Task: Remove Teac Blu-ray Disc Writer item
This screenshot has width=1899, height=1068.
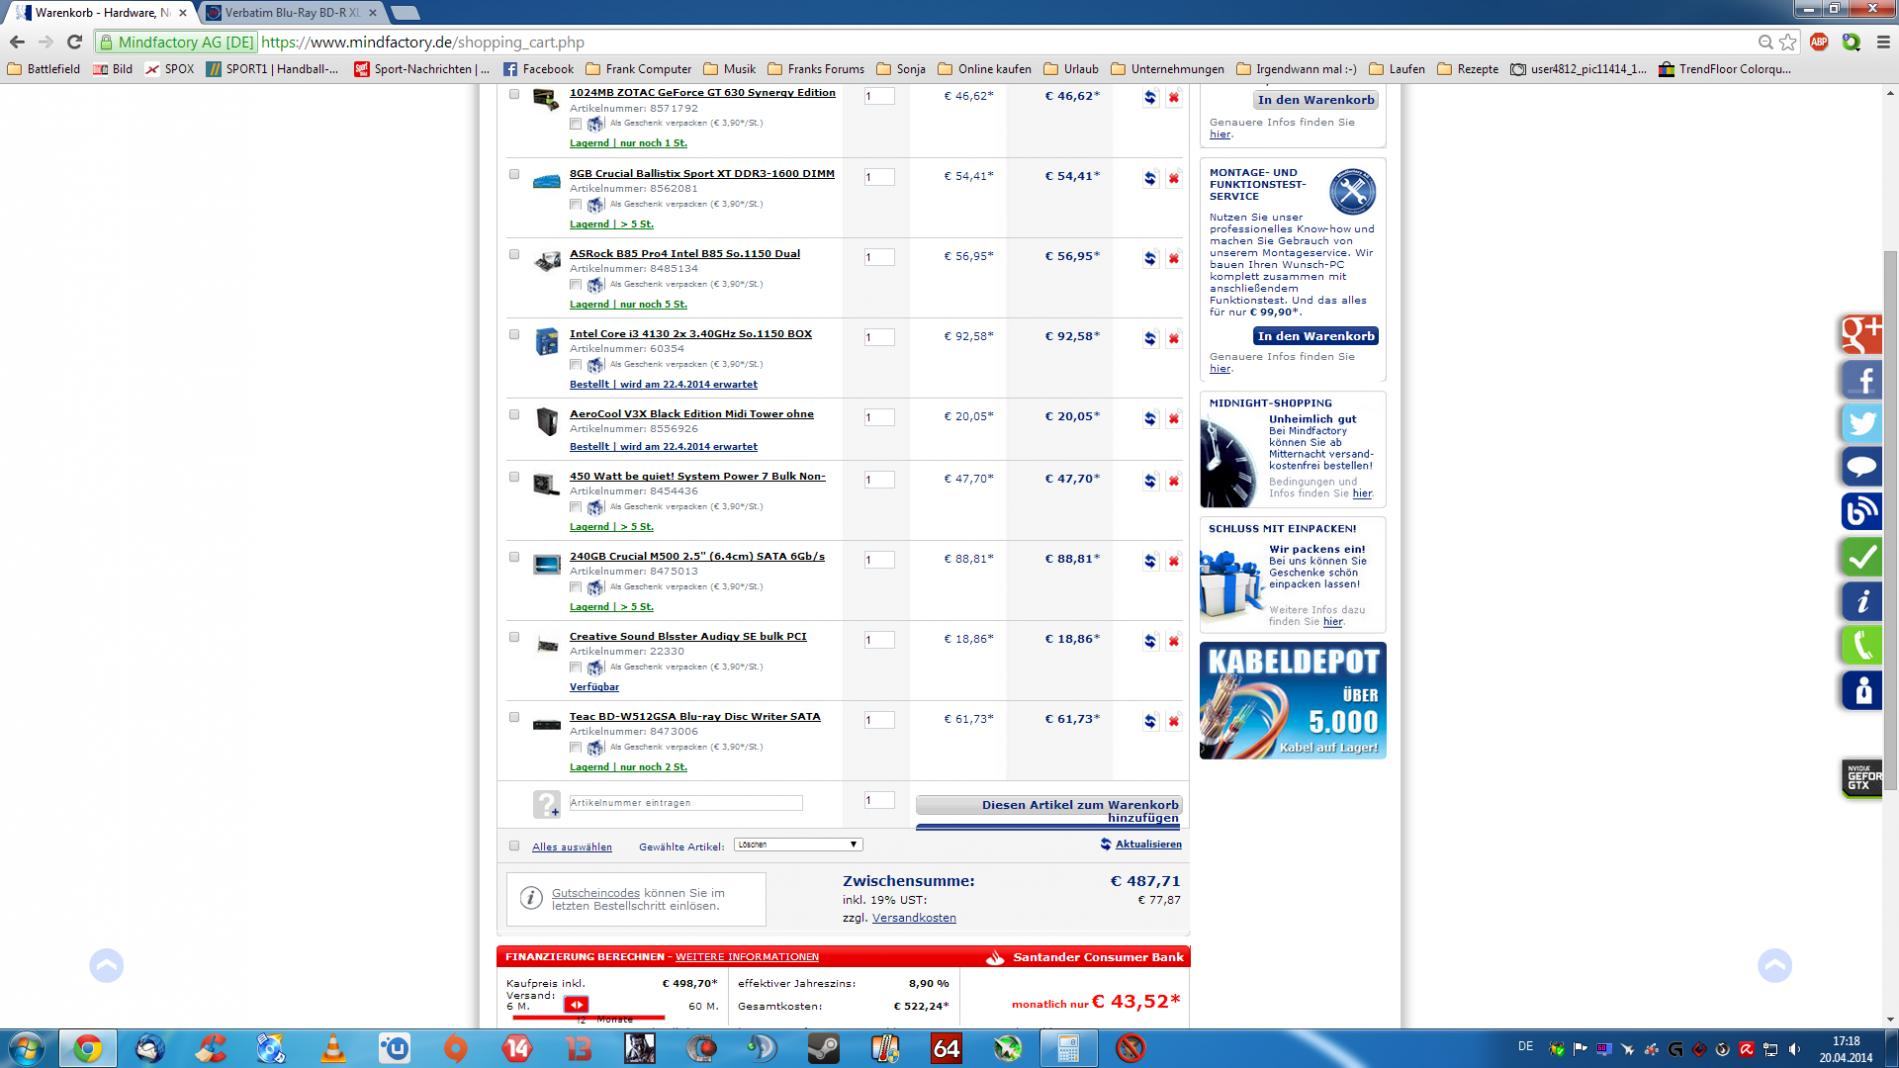Action: (1173, 721)
